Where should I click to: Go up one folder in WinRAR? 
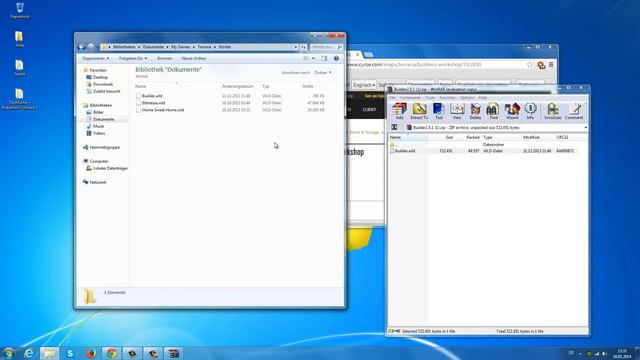click(x=394, y=127)
